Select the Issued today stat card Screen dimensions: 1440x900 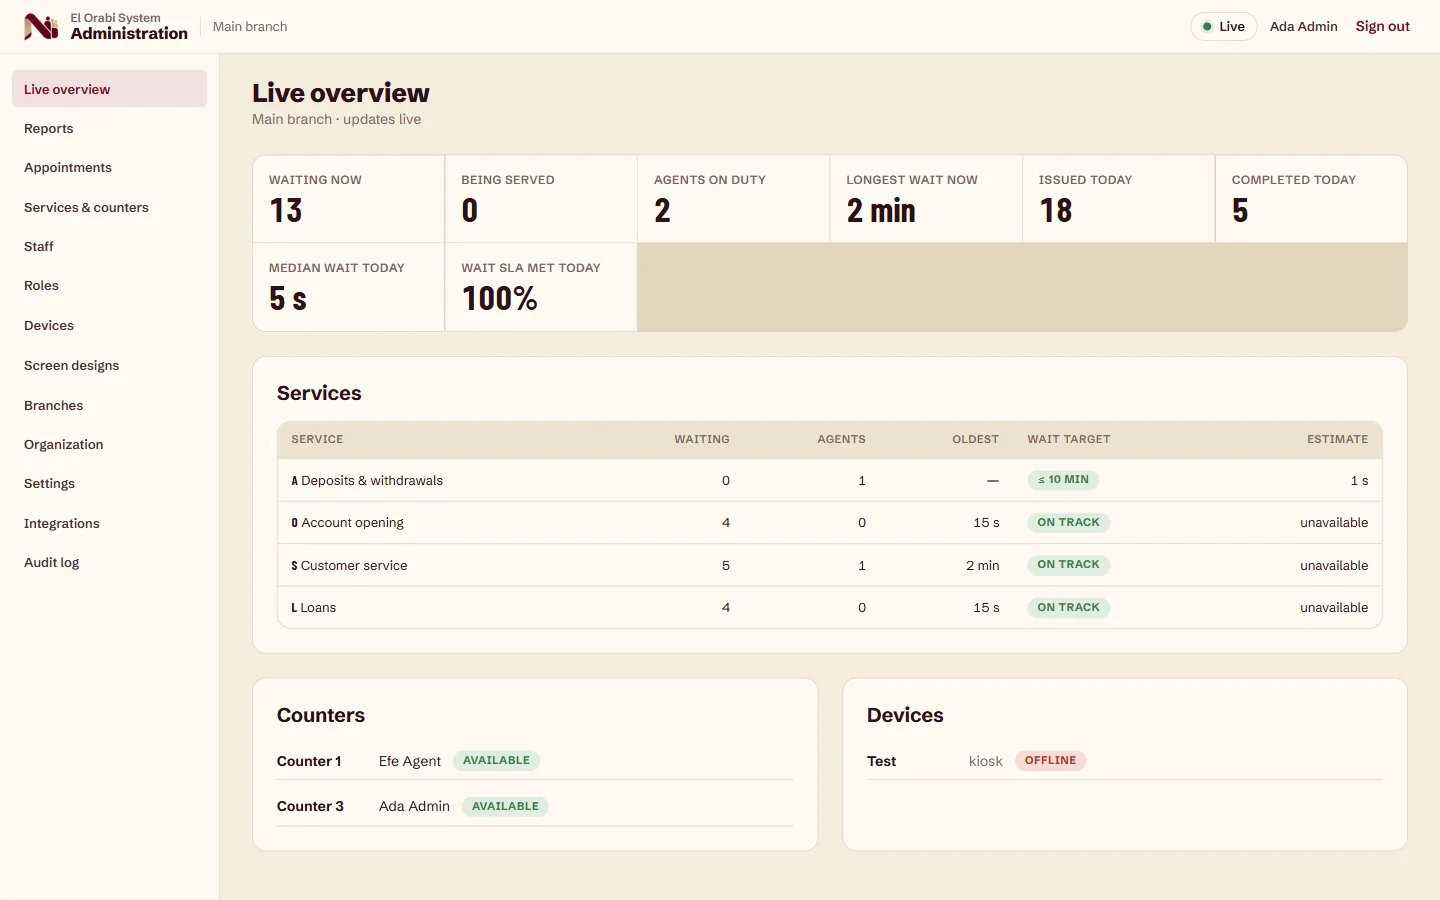point(1118,199)
